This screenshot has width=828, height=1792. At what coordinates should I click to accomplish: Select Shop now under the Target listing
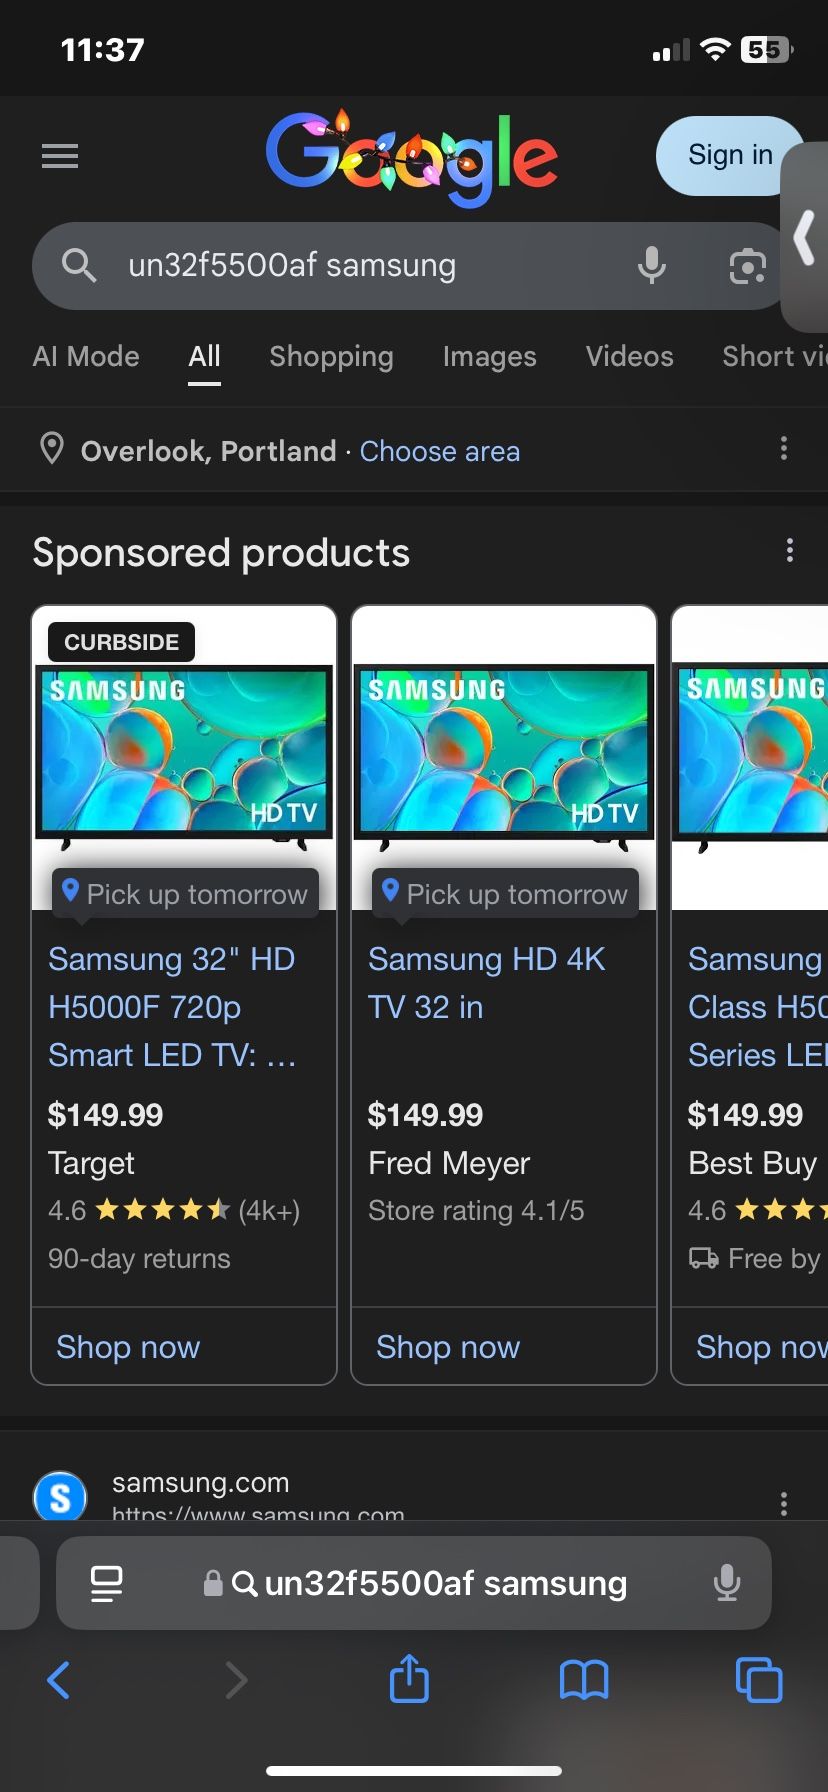coord(128,1347)
